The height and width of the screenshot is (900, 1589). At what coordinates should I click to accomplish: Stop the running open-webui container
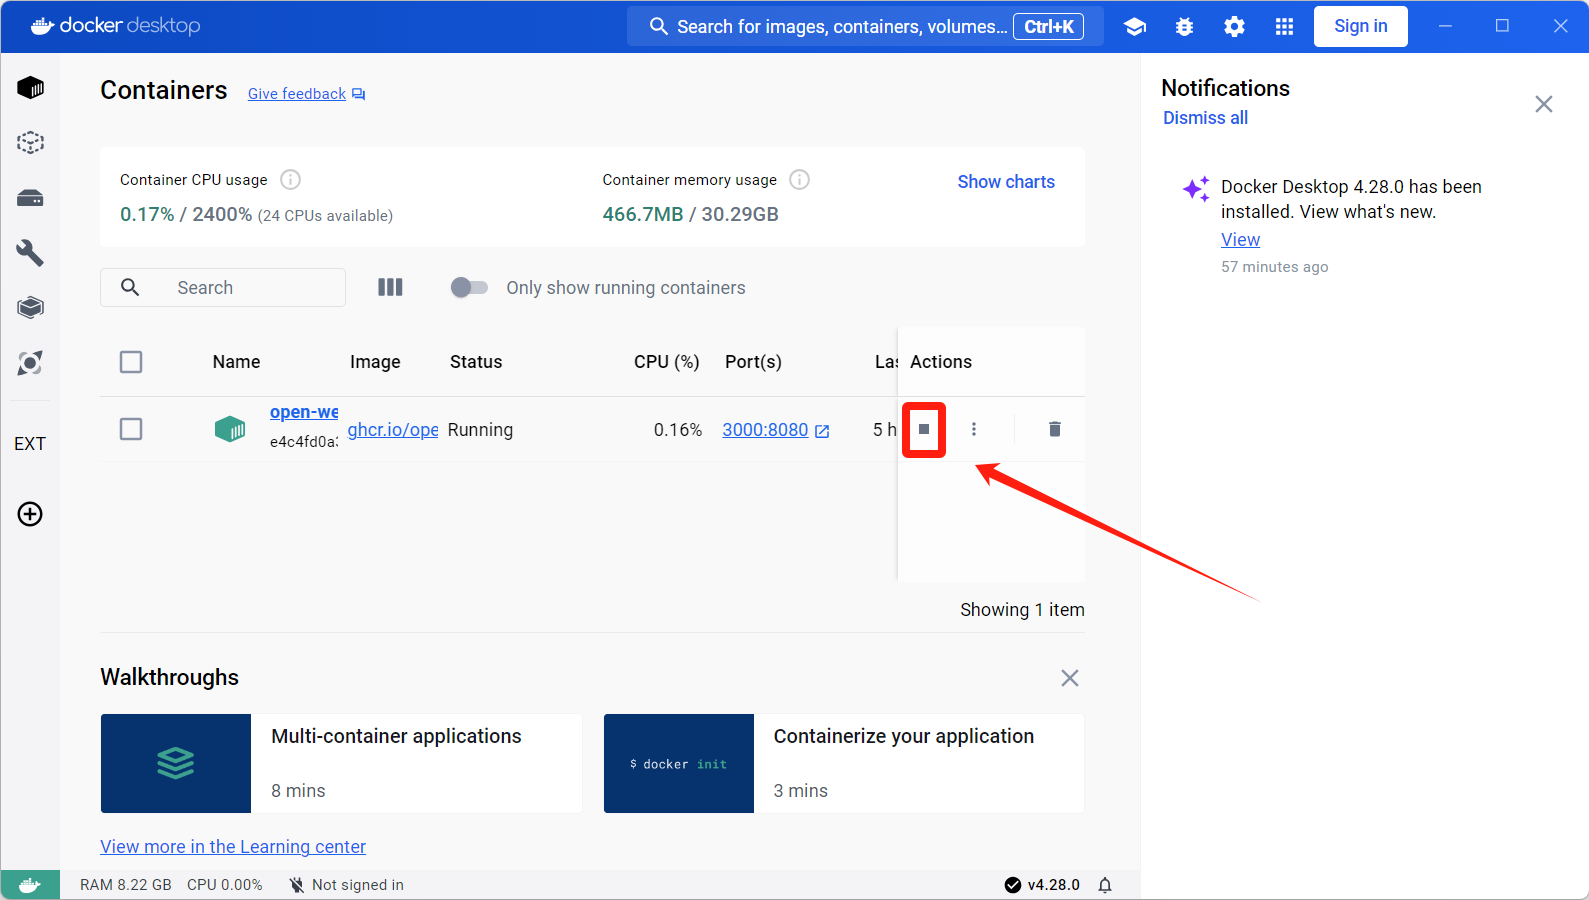(x=924, y=429)
